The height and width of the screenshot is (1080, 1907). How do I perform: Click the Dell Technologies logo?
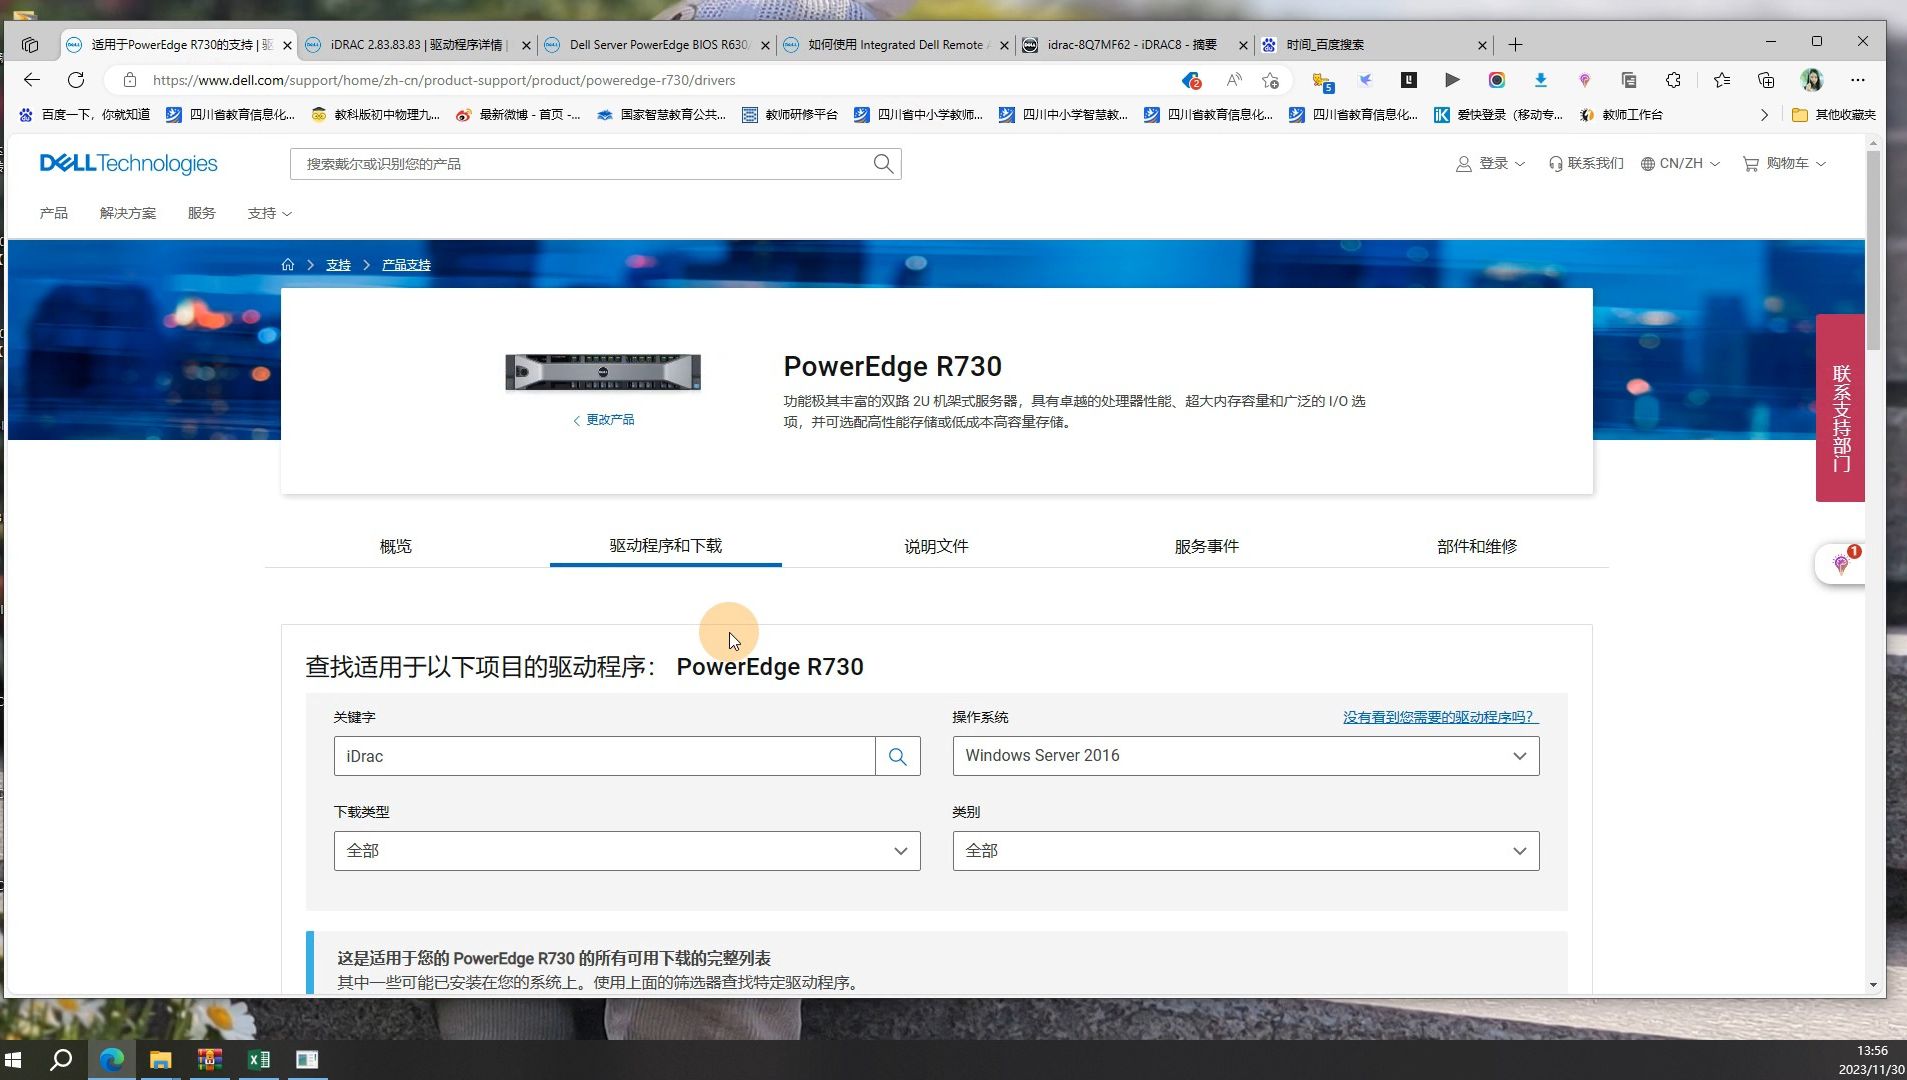128,164
